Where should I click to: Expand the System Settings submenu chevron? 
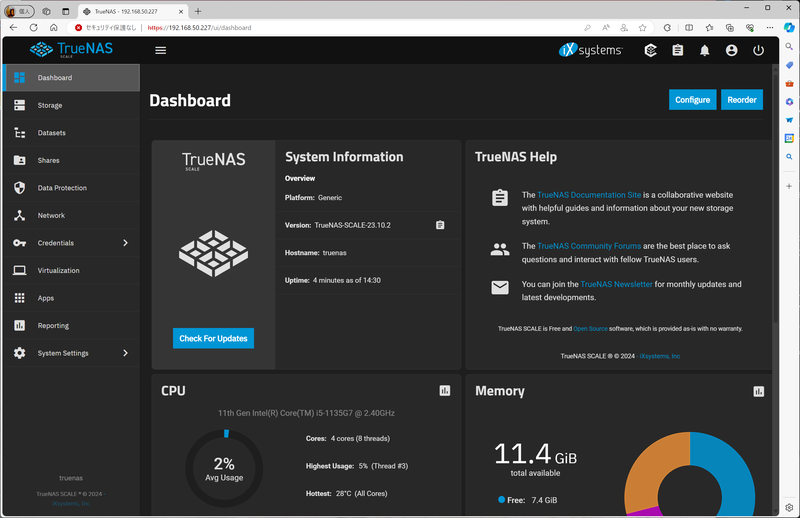[x=126, y=353]
